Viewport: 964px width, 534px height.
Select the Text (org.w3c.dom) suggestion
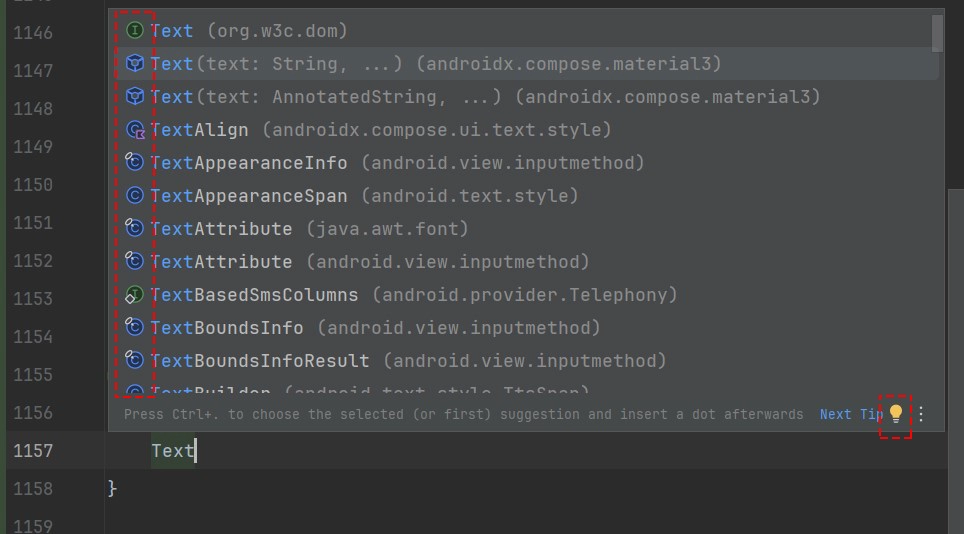[x=524, y=31]
